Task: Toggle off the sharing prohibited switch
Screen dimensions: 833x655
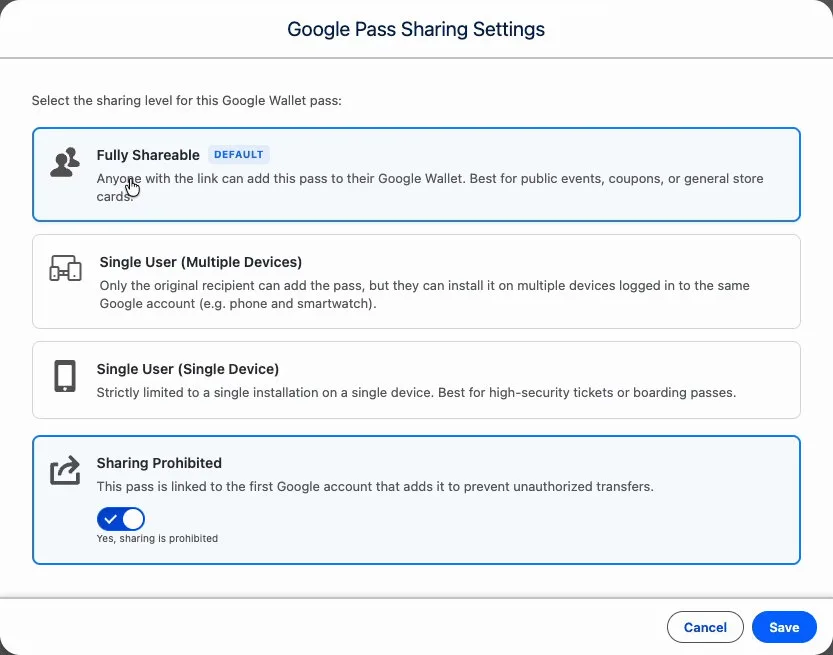Action: pyautogui.click(x=121, y=519)
